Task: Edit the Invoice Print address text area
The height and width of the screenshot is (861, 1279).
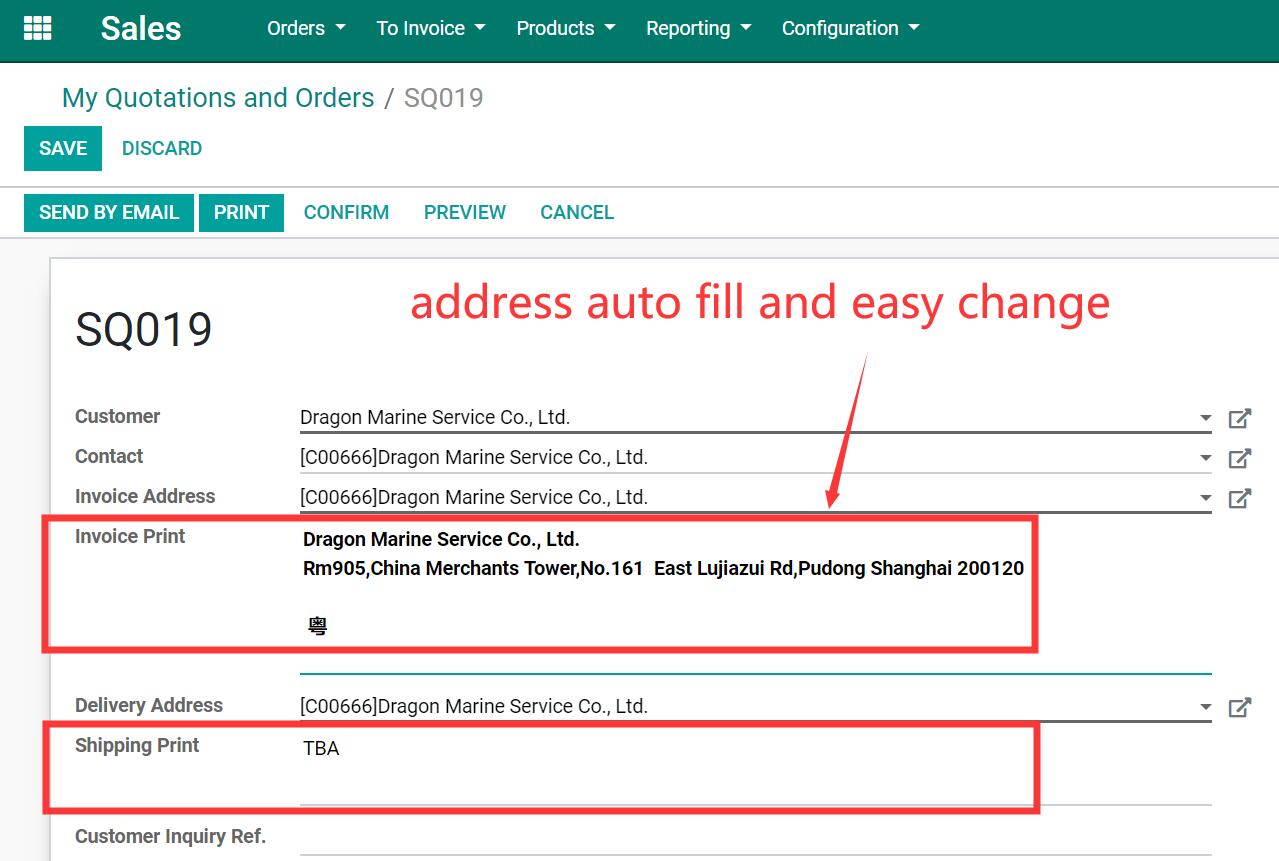Action: coord(755,598)
